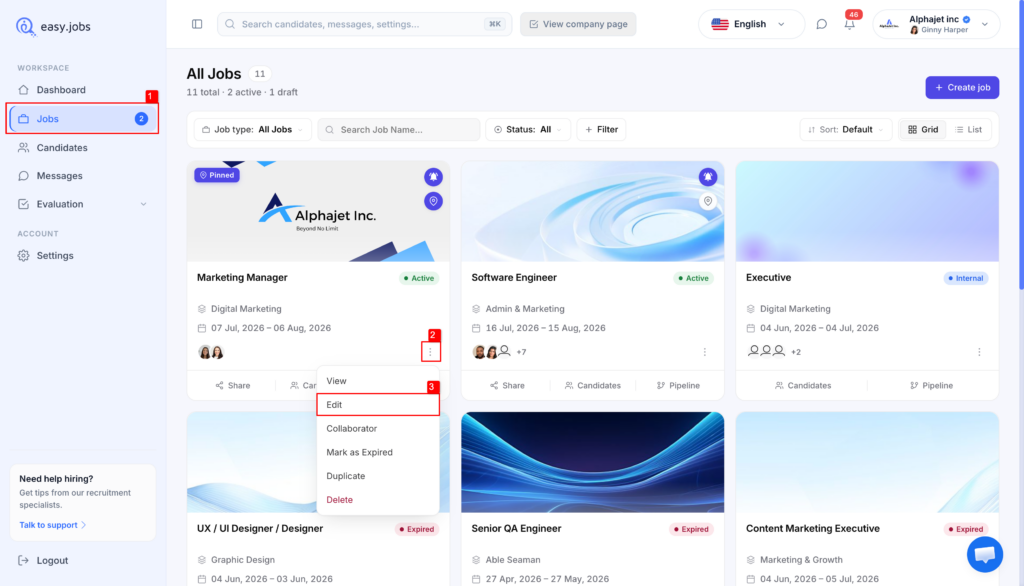Select Delete from the context menu

point(378,500)
